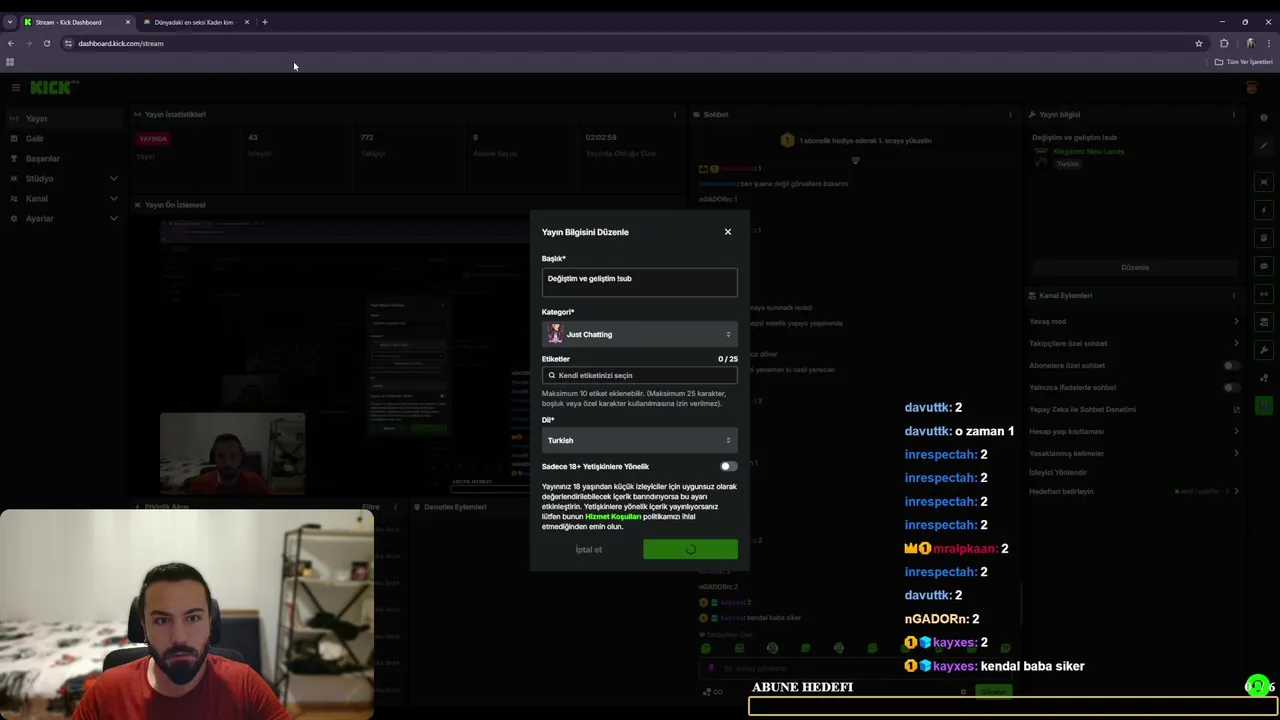1280x720 pixels.
Task: Click the tab search dropdown arrow
Action: tap(9, 22)
